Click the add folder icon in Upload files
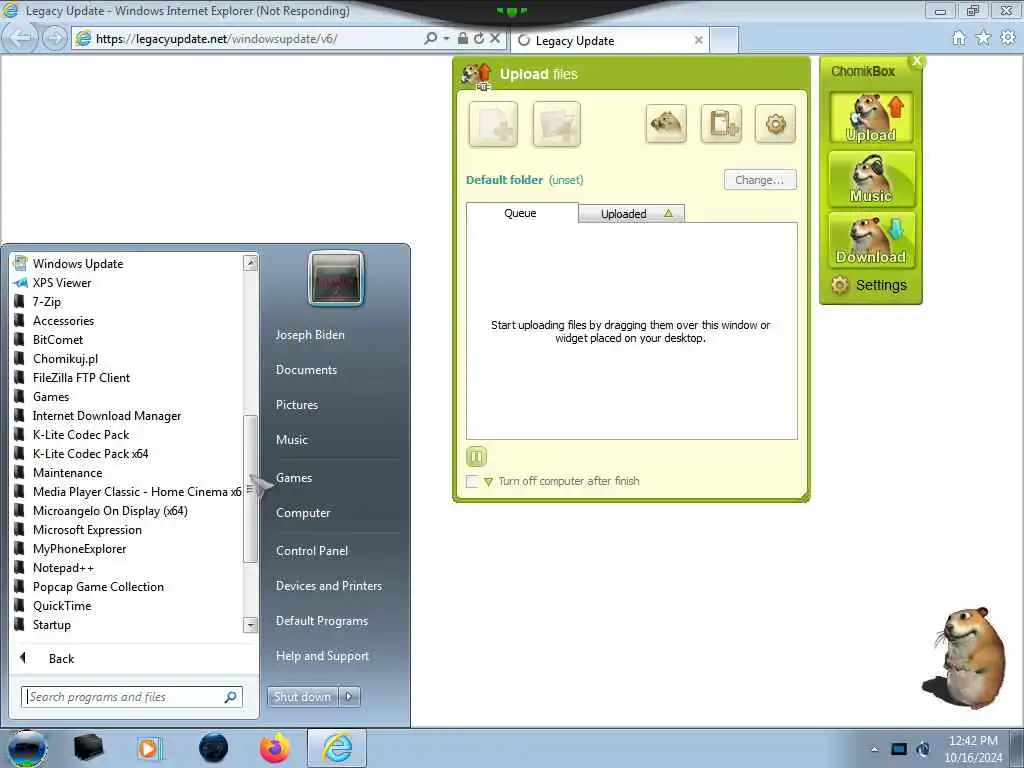This screenshot has height=768, width=1024. (556, 124)
